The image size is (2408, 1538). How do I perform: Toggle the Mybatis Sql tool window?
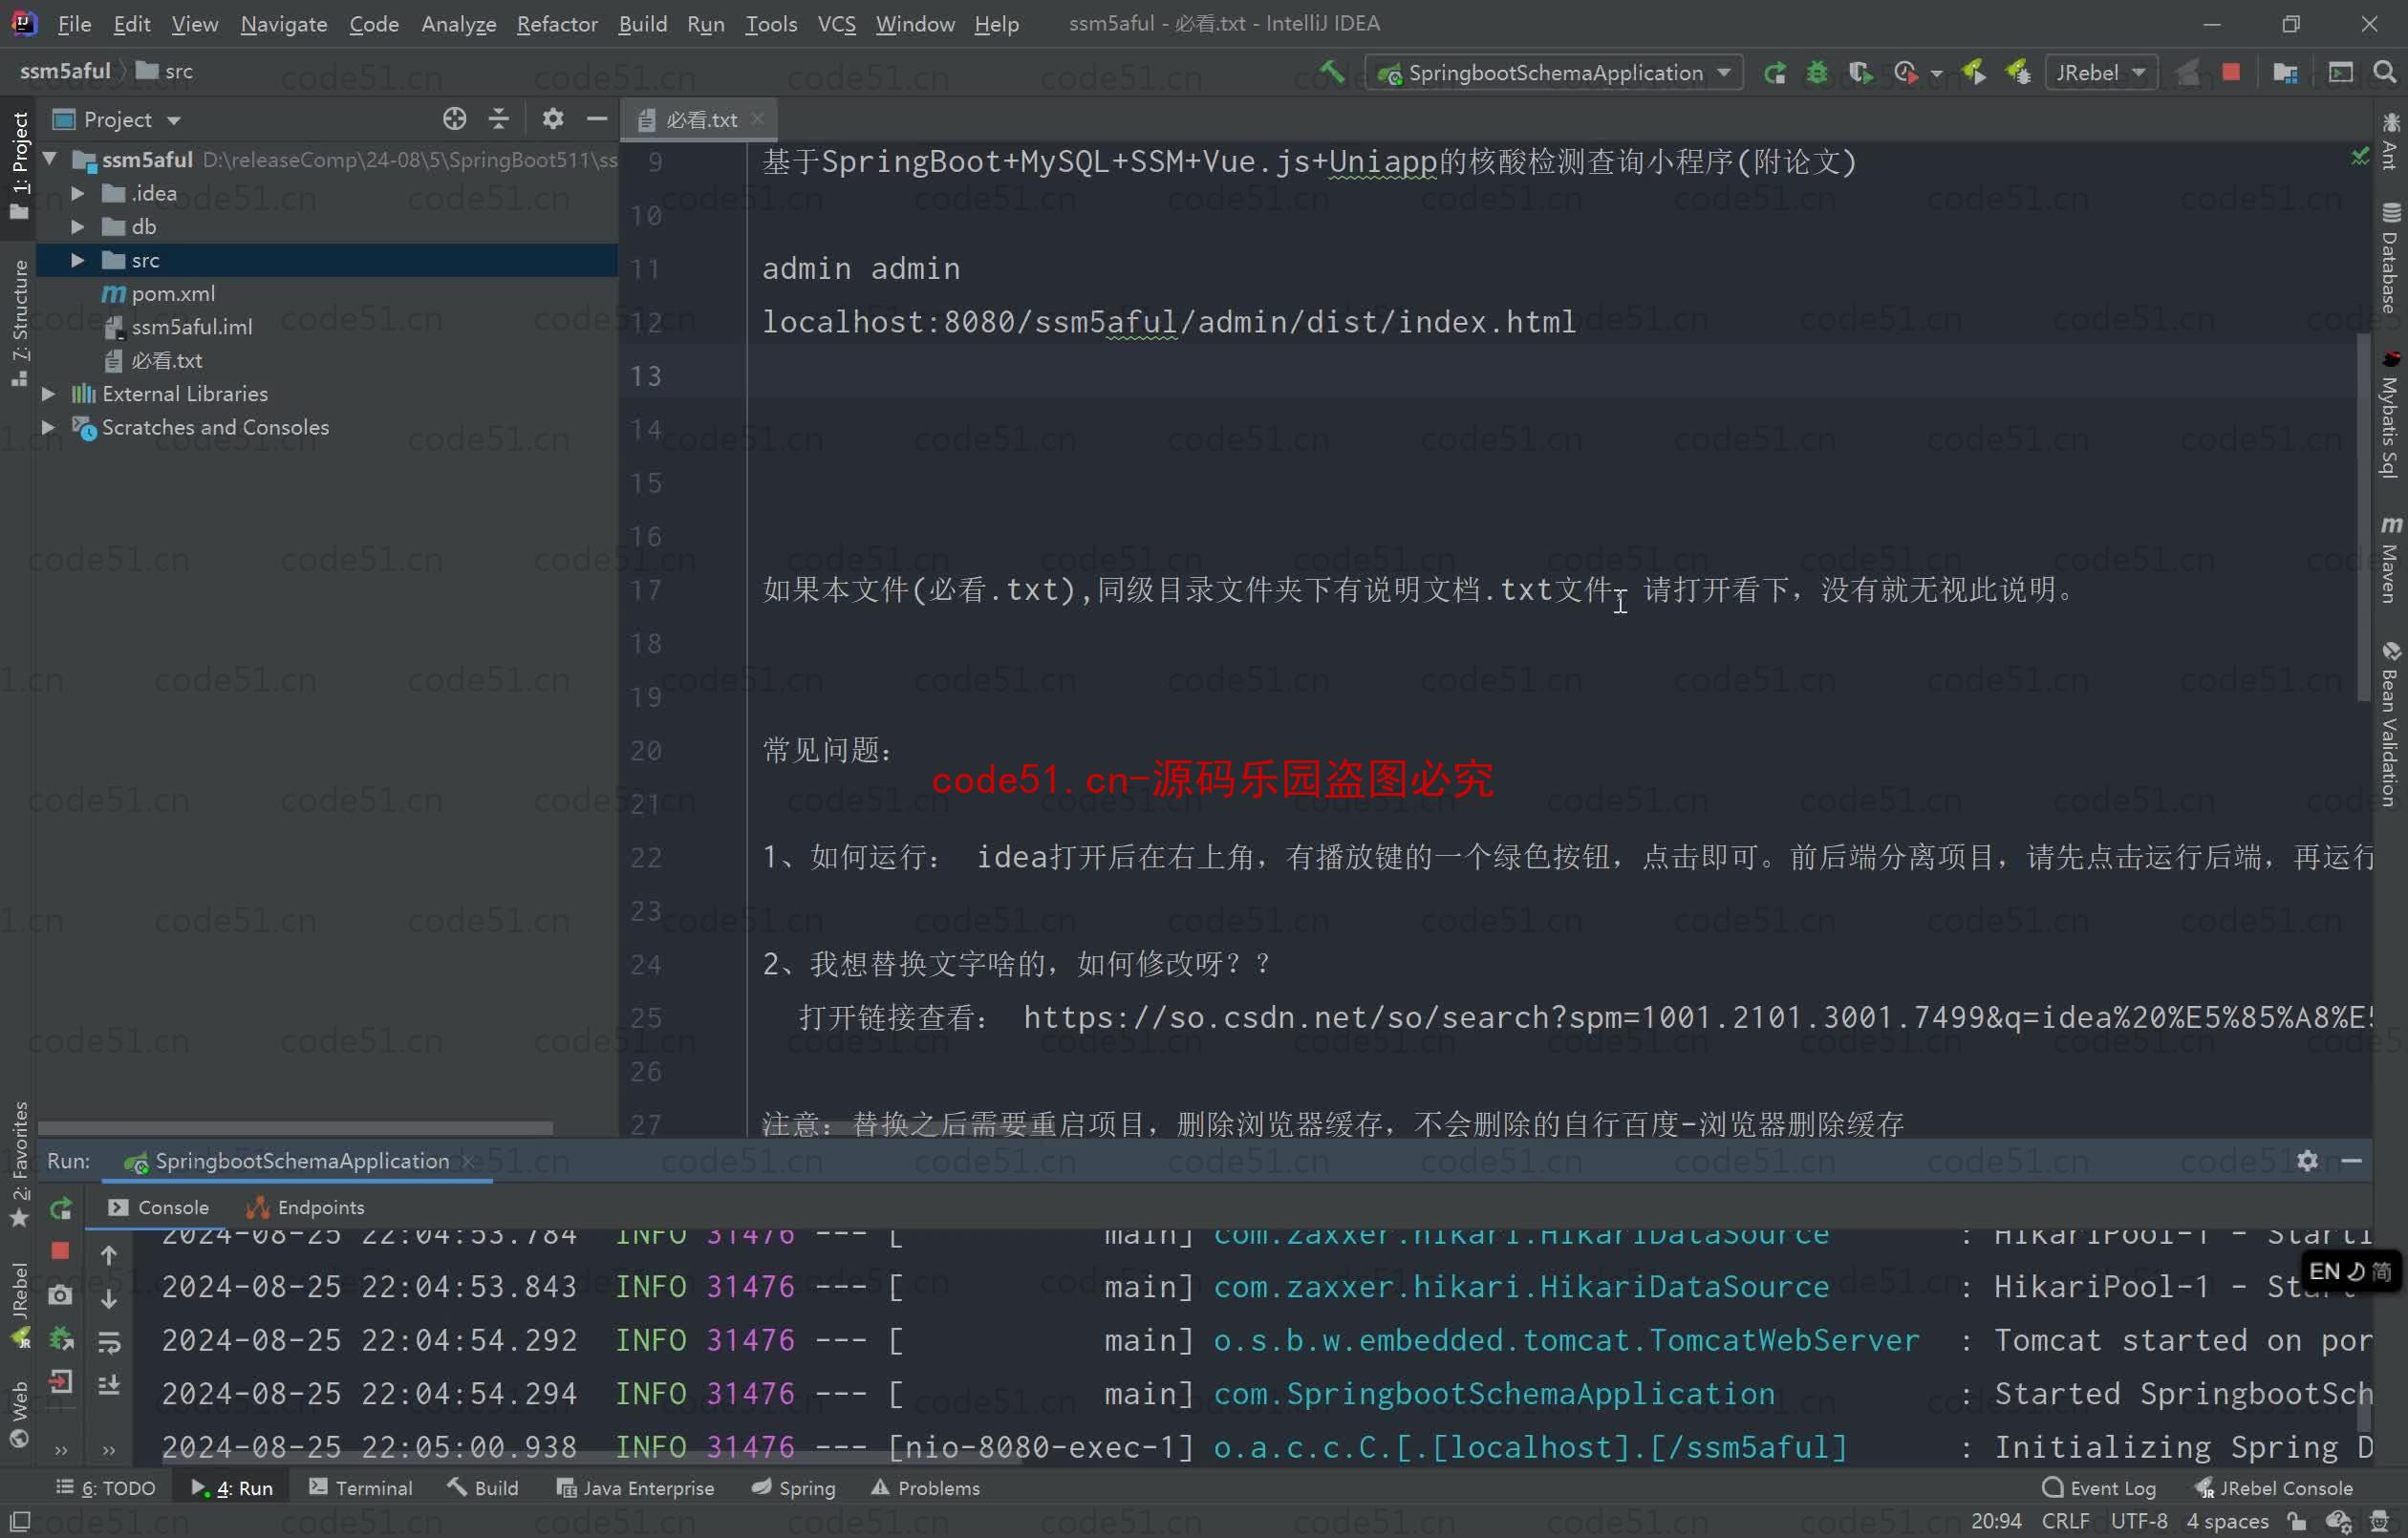[x=2391, y=415]
